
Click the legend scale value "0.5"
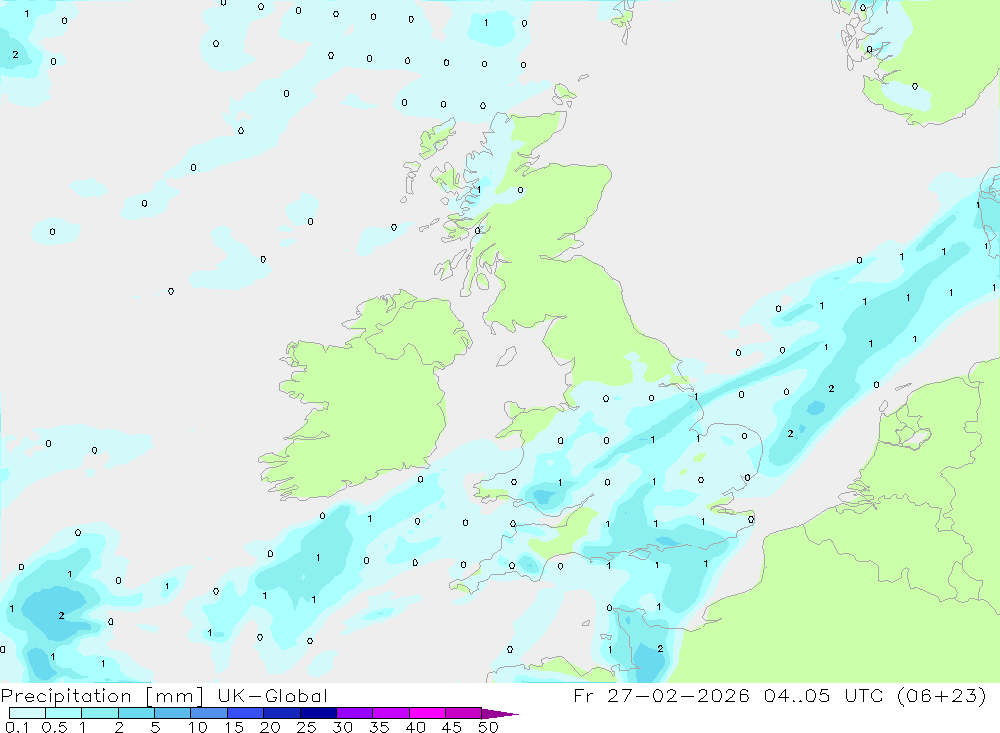click(54, 727)
